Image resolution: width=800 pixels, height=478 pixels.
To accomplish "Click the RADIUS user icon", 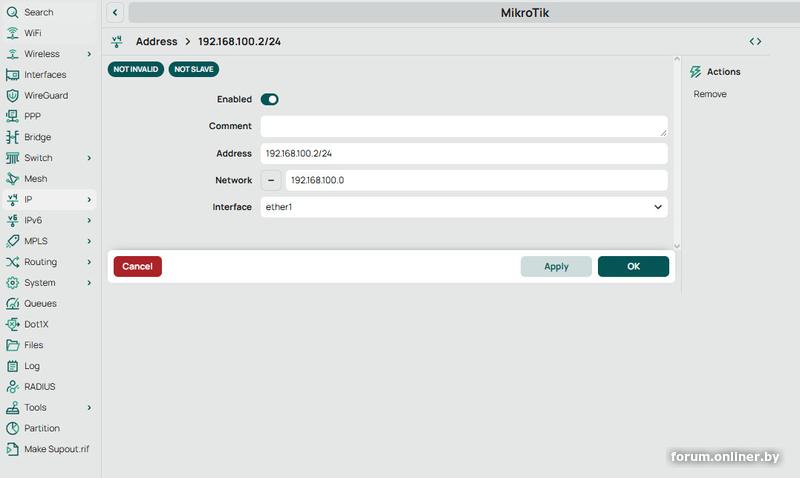I will tap(12, 387).
